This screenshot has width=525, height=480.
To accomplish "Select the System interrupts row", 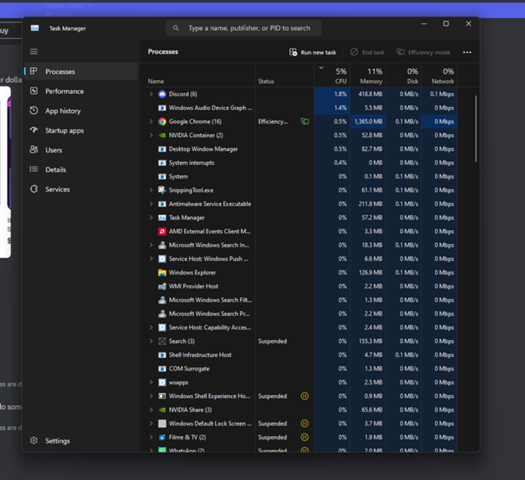I will click(x=300, y=163).
